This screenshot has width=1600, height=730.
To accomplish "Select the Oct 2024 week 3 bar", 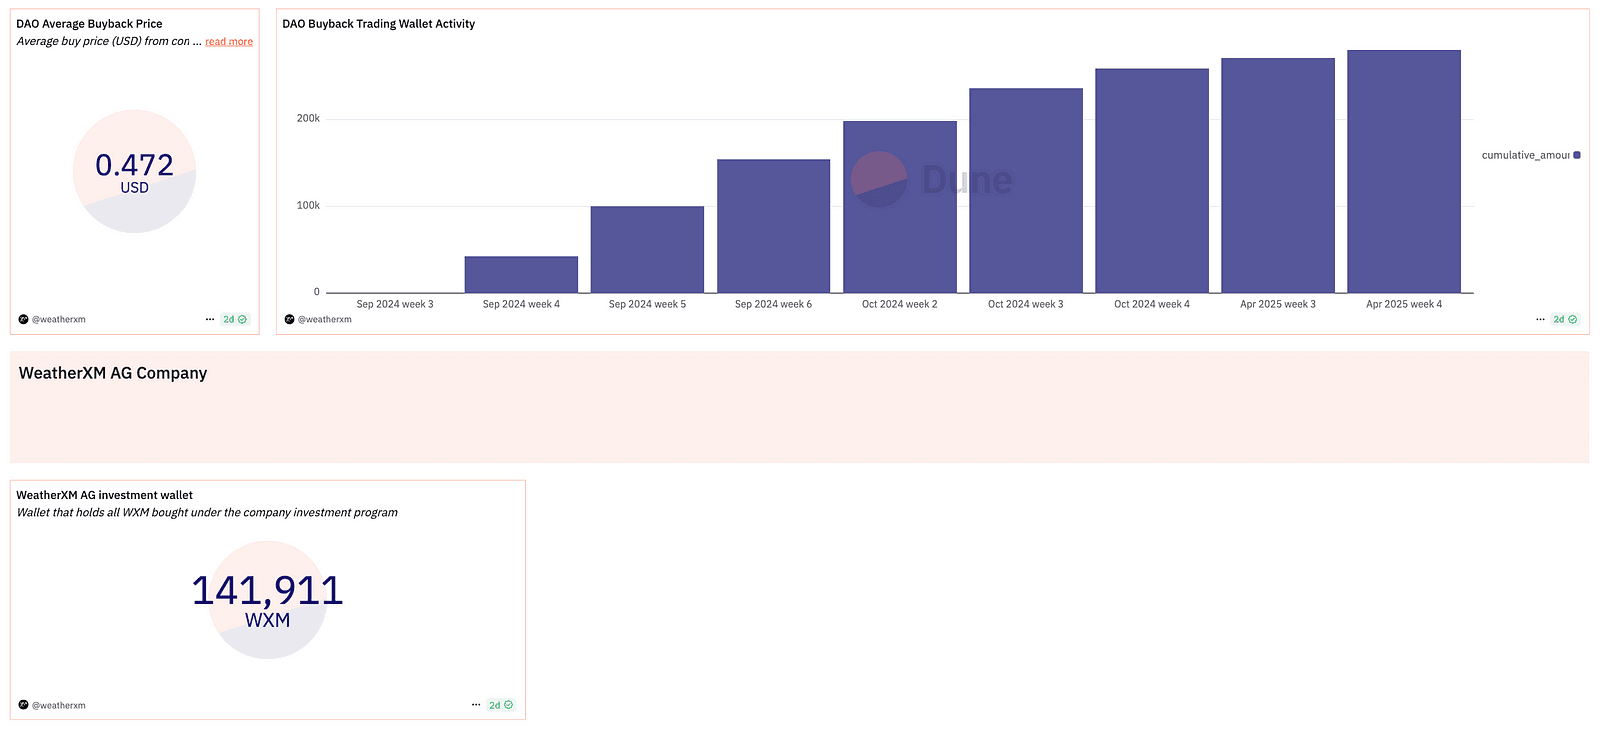I will coord(1026,191).
